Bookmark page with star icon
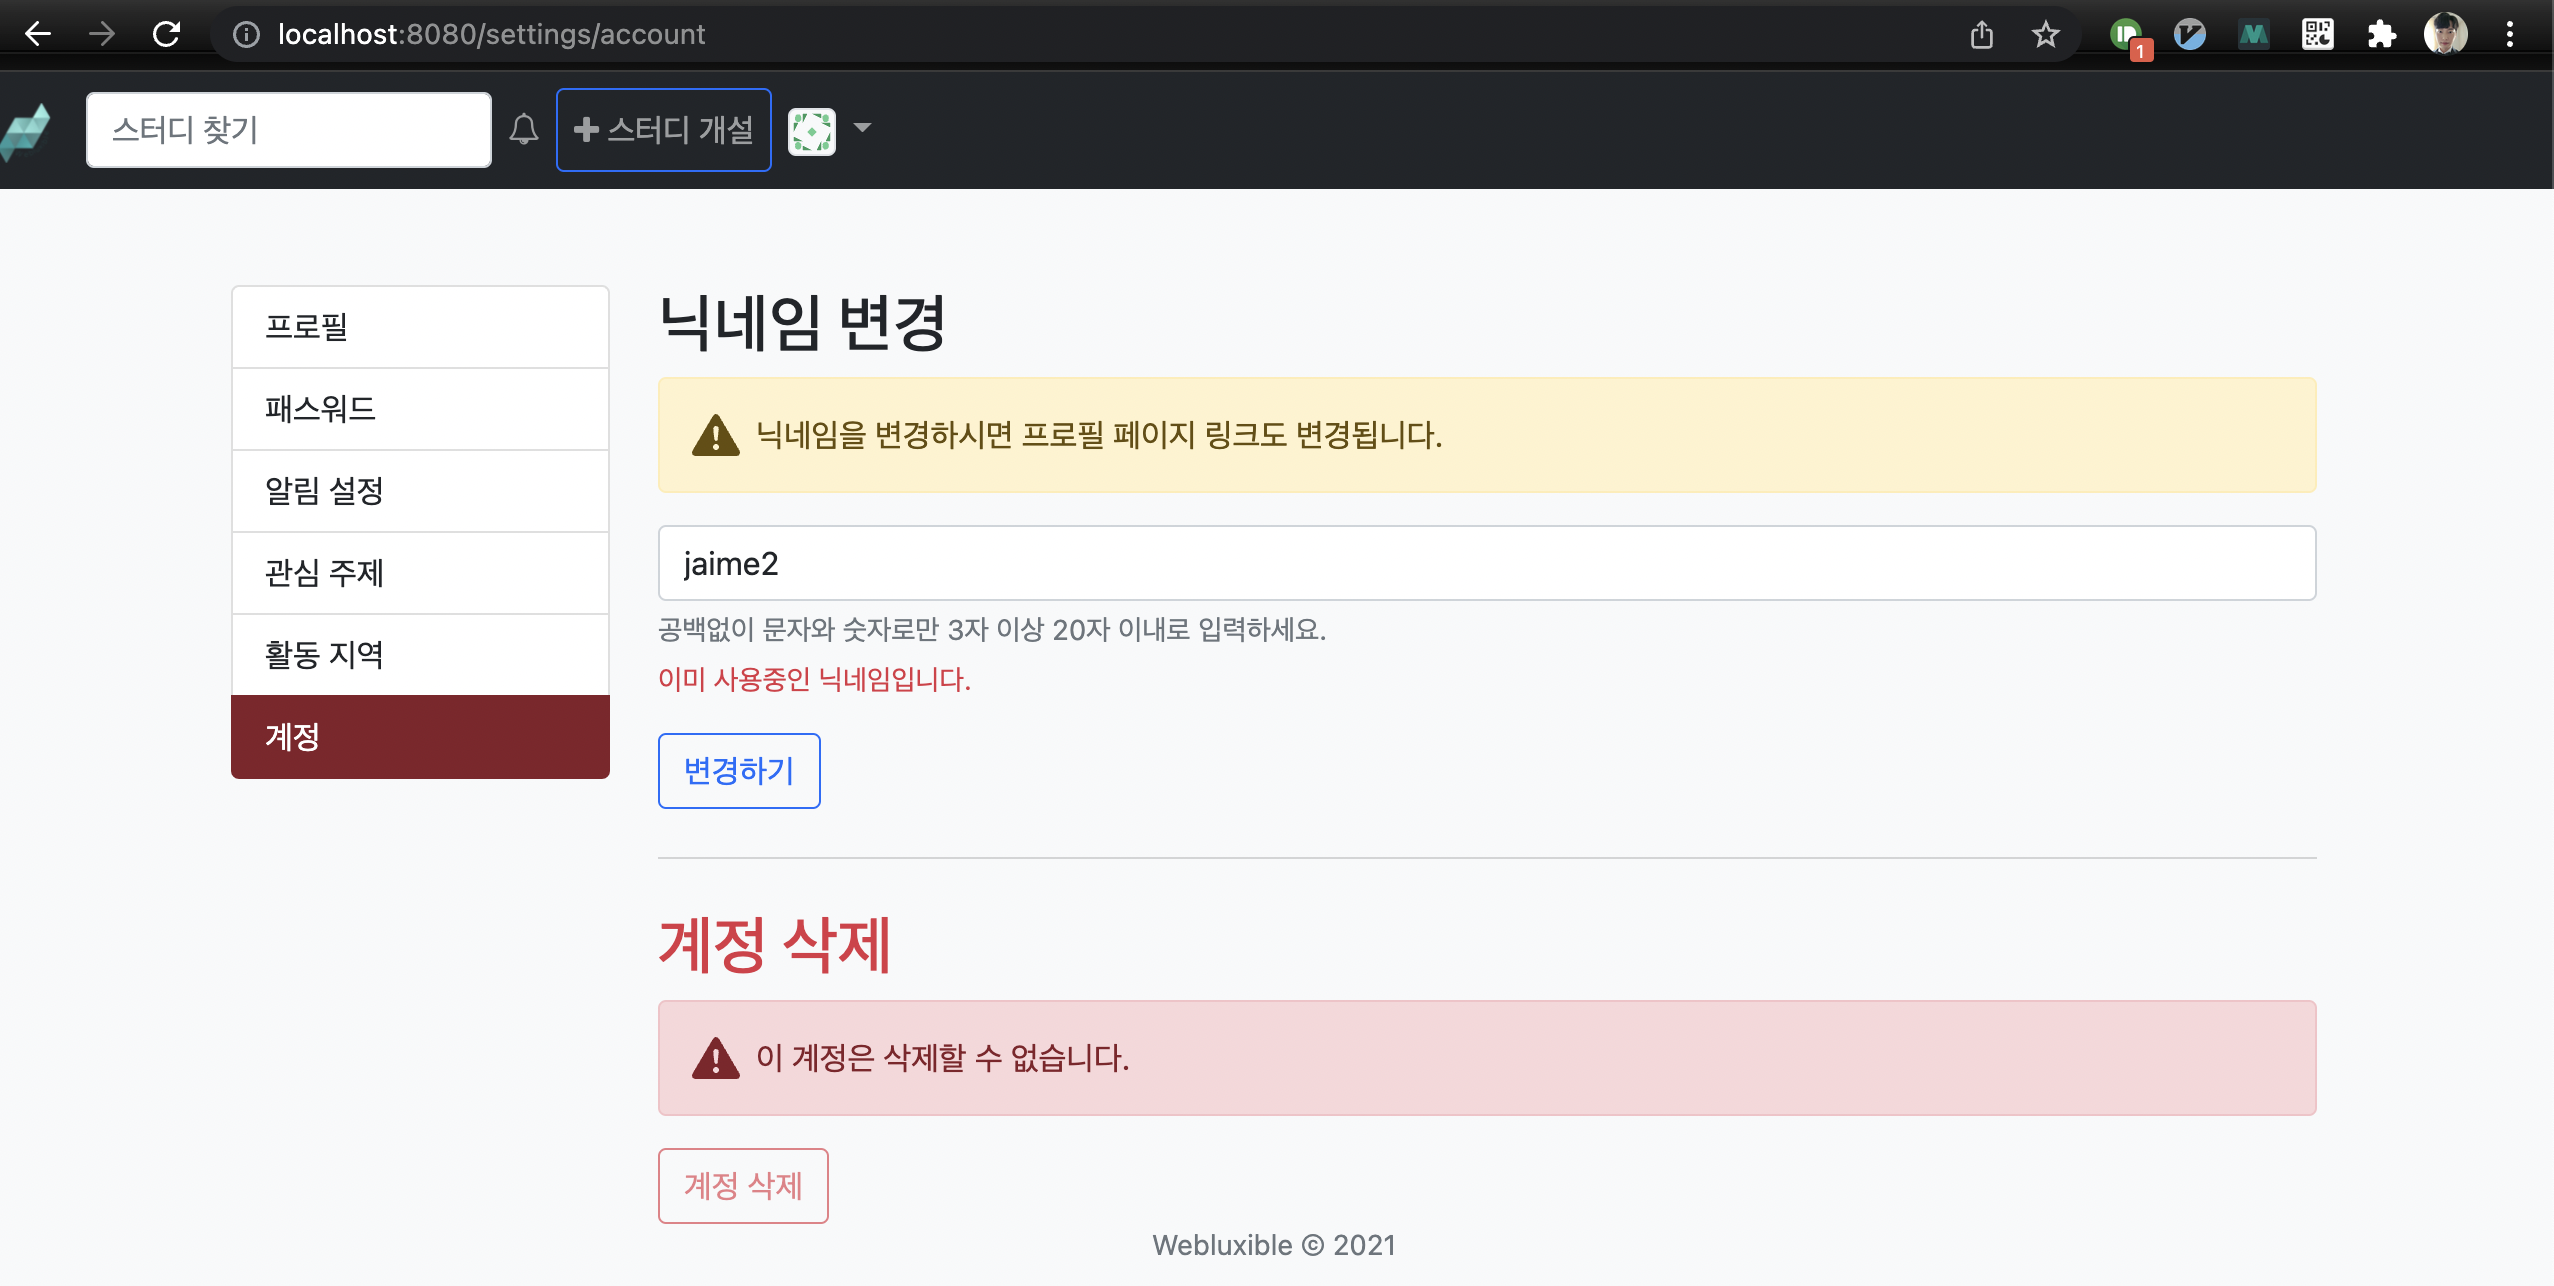This screenshot has height=1286, width=2554. tap(2045, 35)
